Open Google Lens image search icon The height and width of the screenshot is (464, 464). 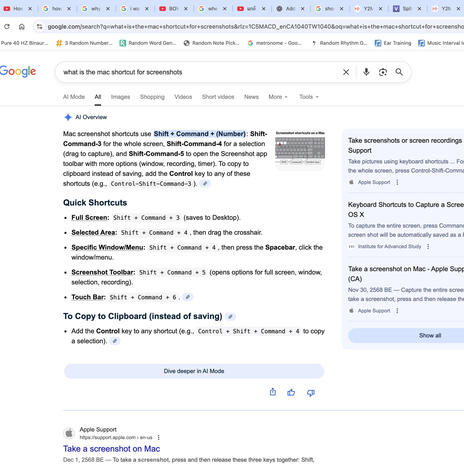[x=383, y=72]
